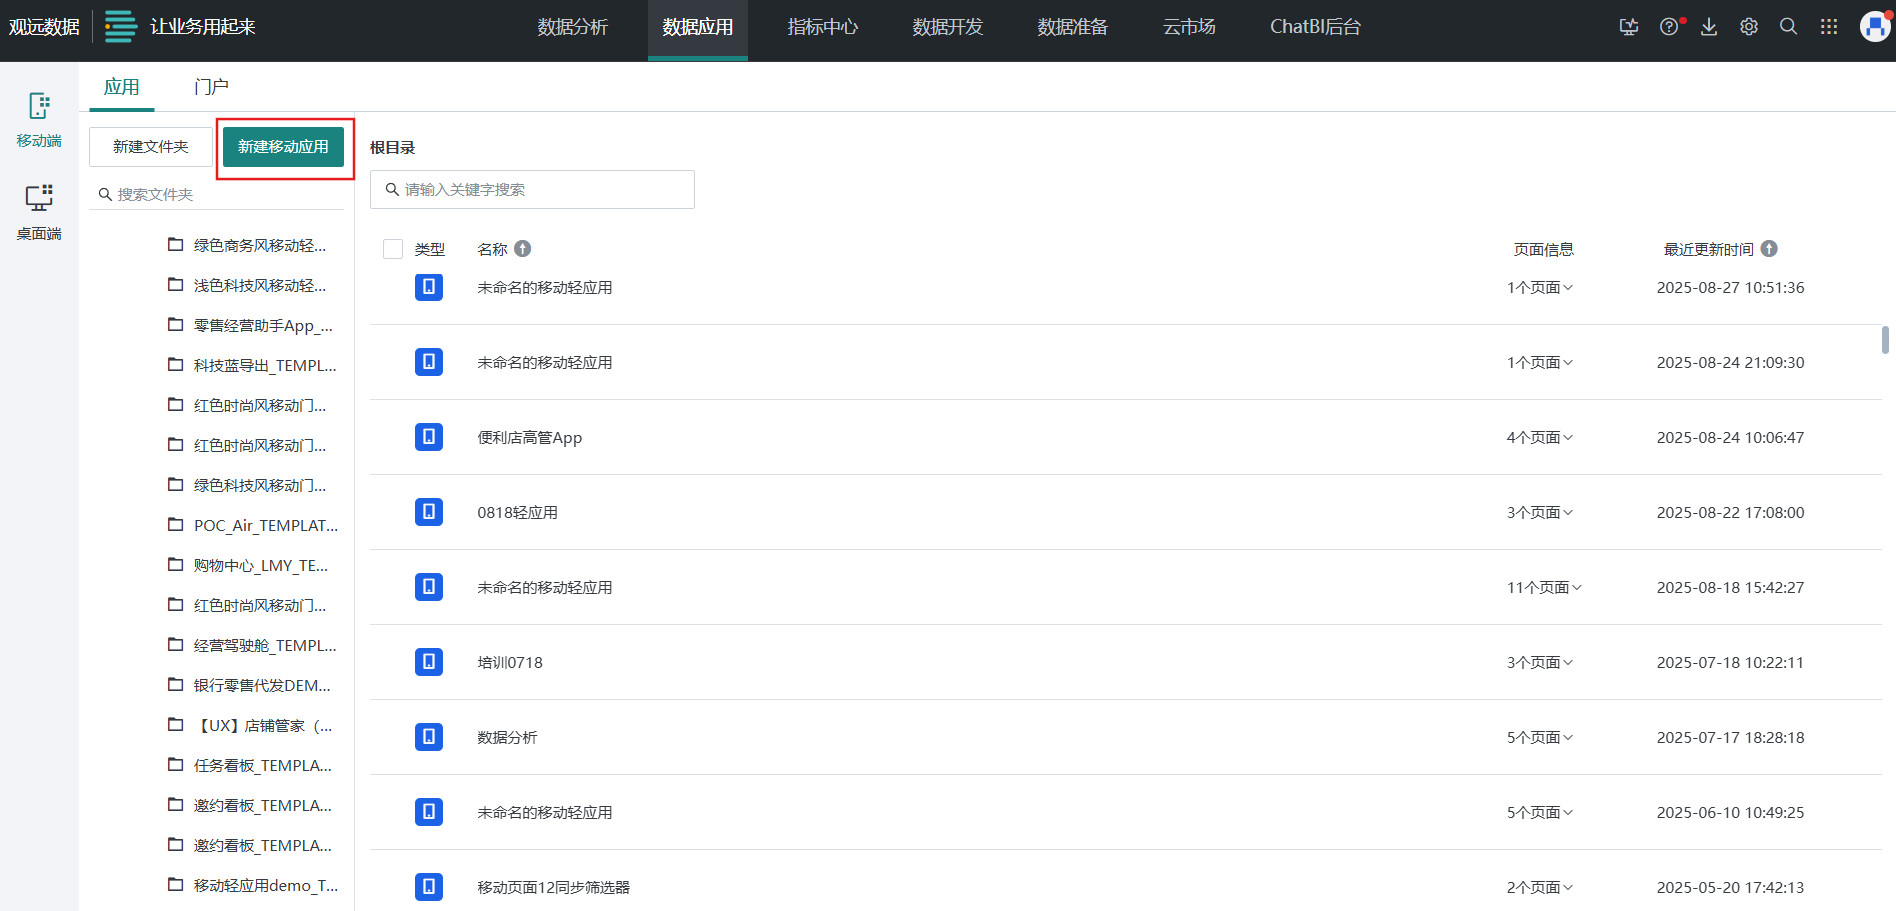1896x911 pixels.
Task: Open the mobile view sidebar icon
Action: coord(39,119)
